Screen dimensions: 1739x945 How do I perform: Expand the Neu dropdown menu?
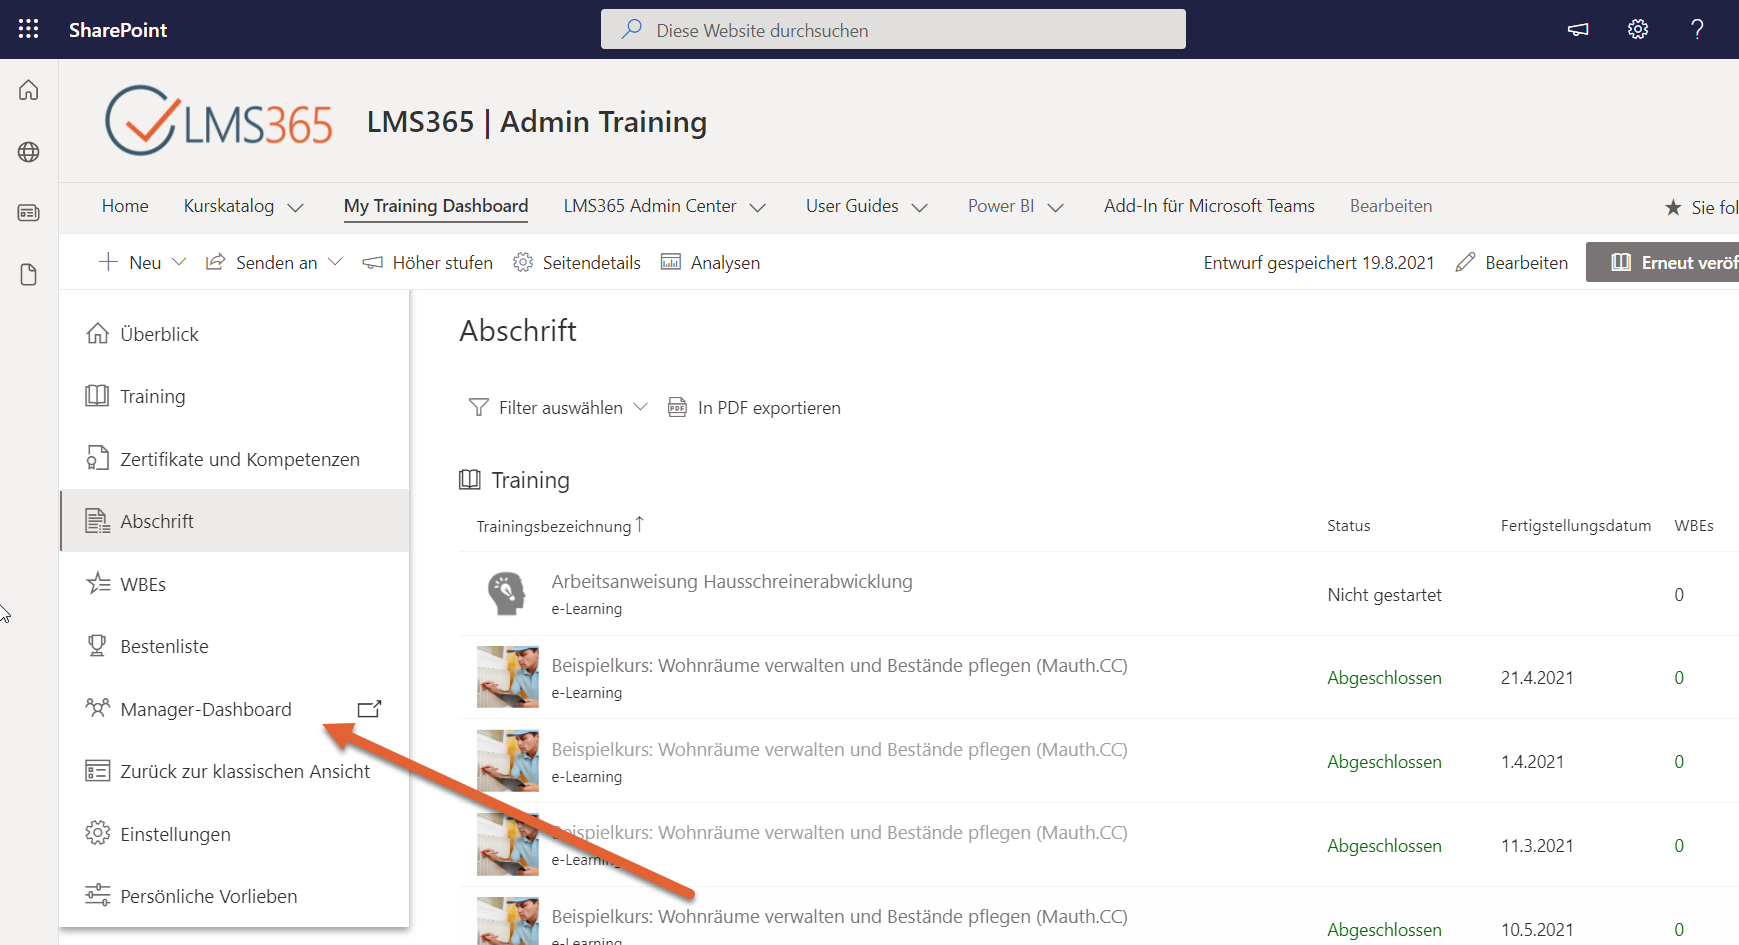click(141, 262)
